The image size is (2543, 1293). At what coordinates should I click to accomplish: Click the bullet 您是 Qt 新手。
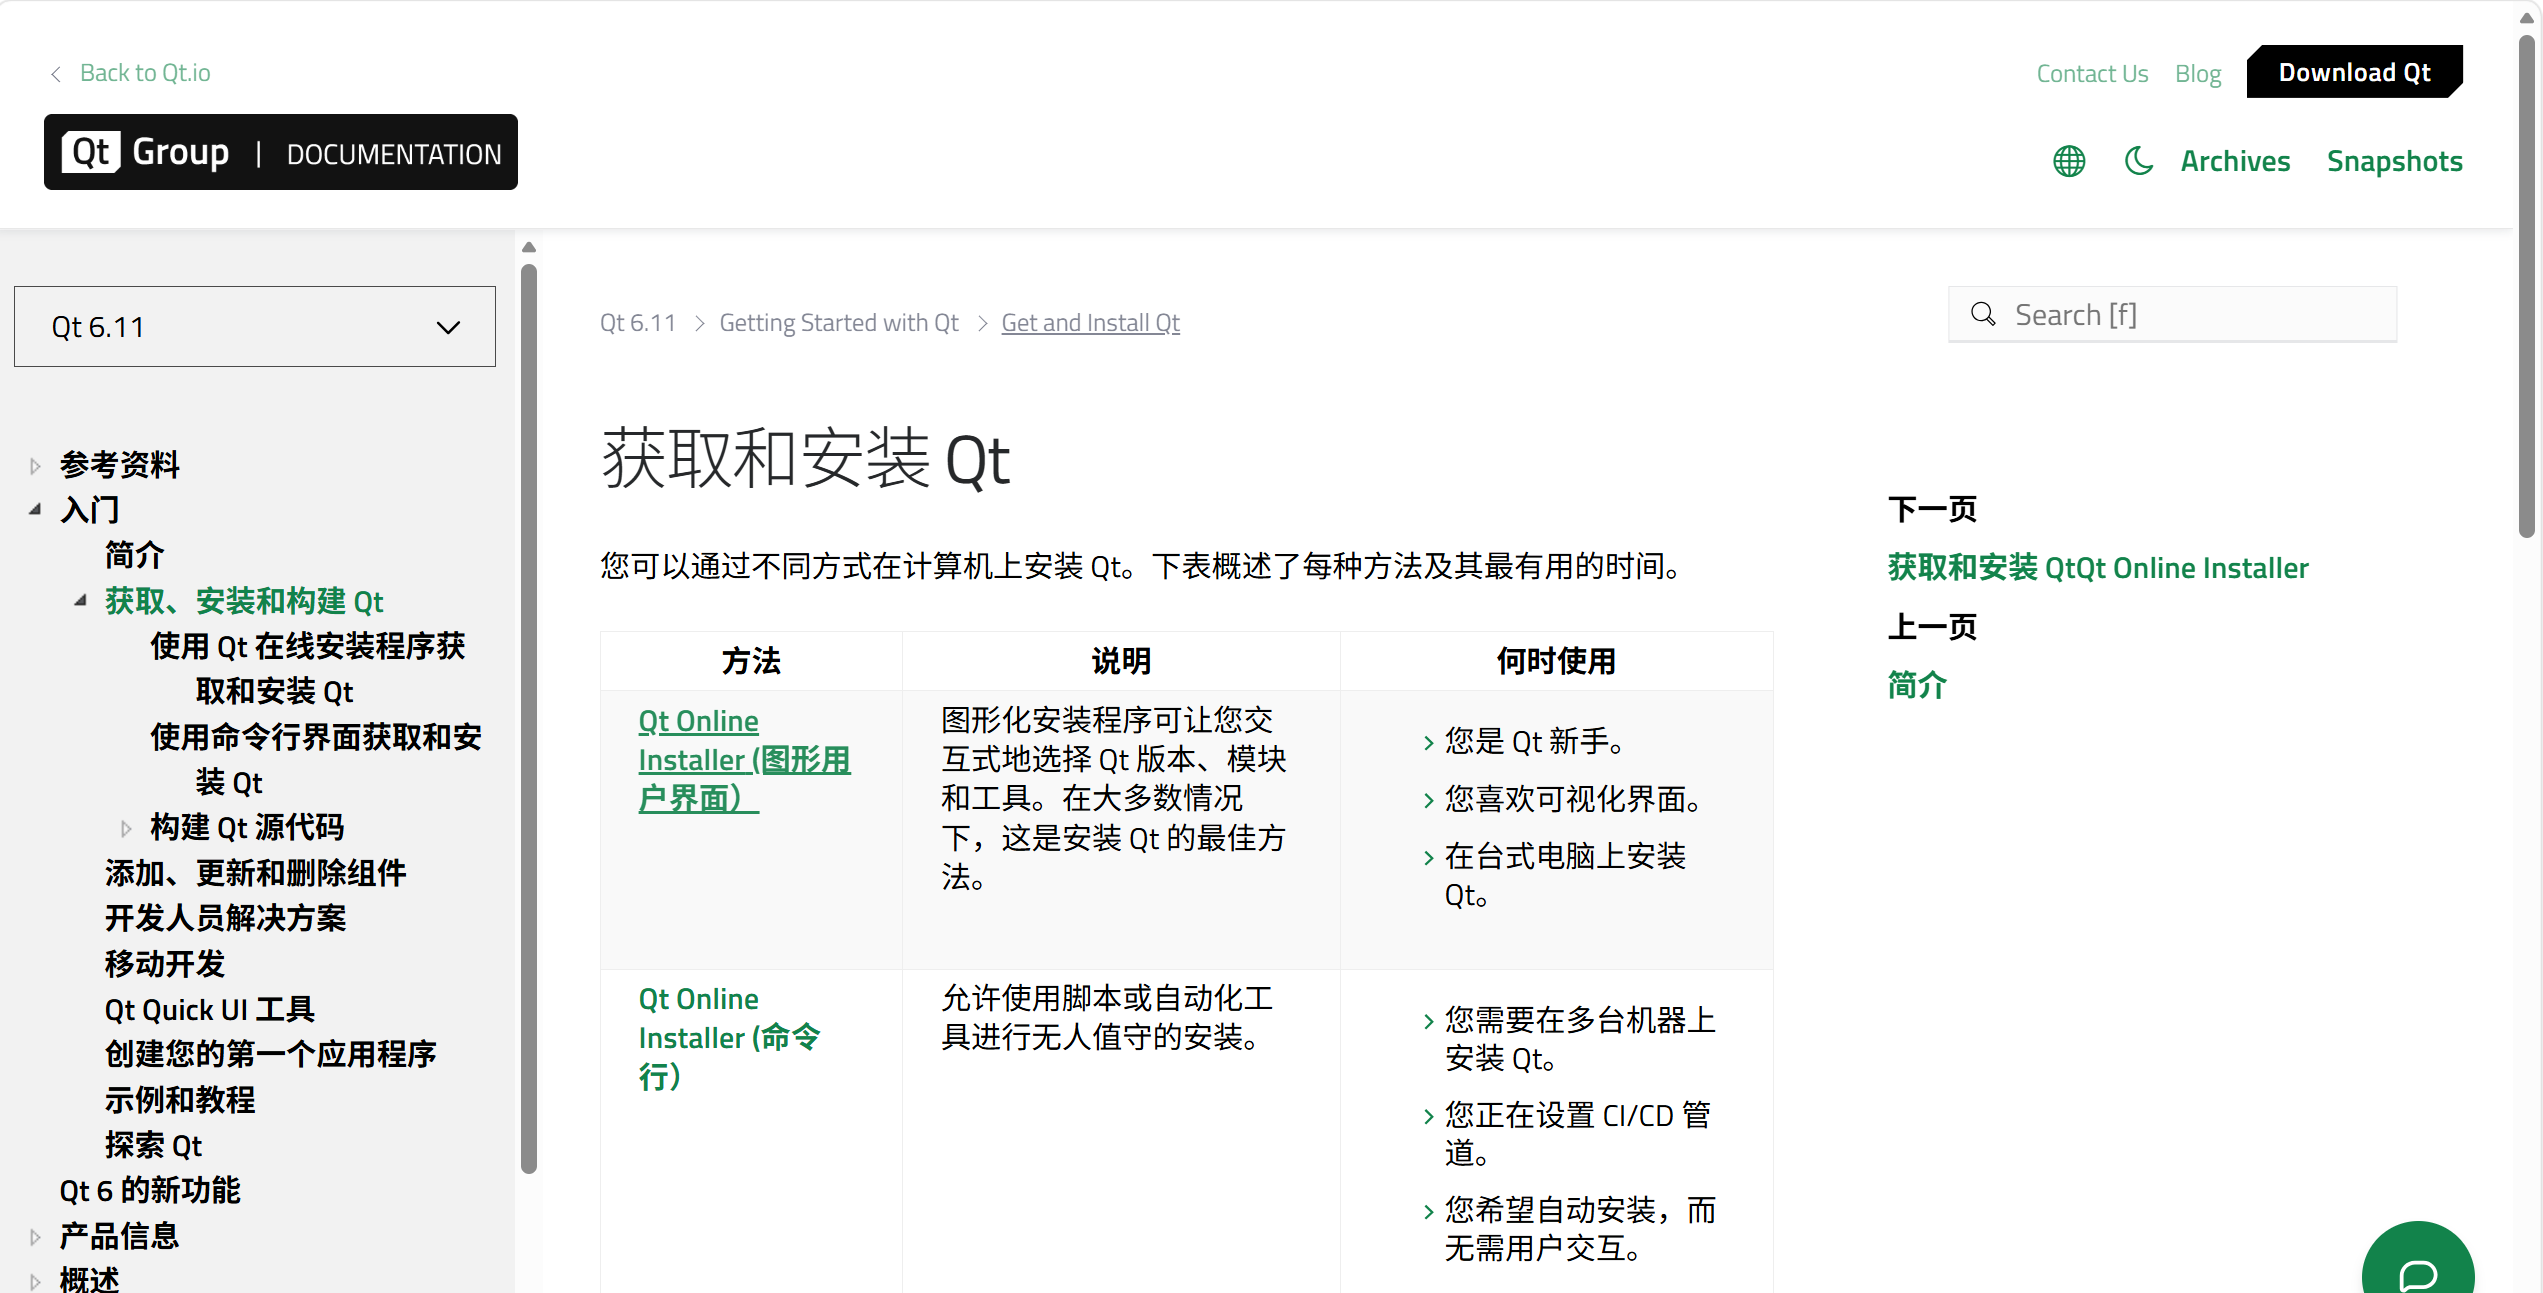pos(1535,742)
